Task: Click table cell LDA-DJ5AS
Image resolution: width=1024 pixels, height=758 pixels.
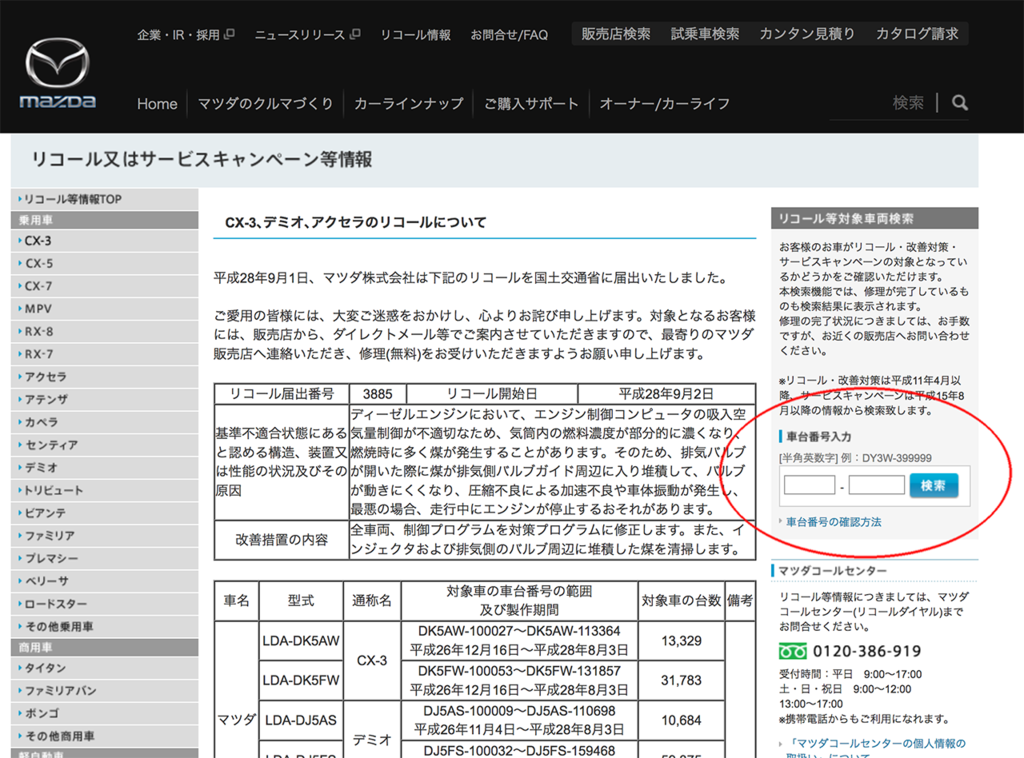Action: 301,721
